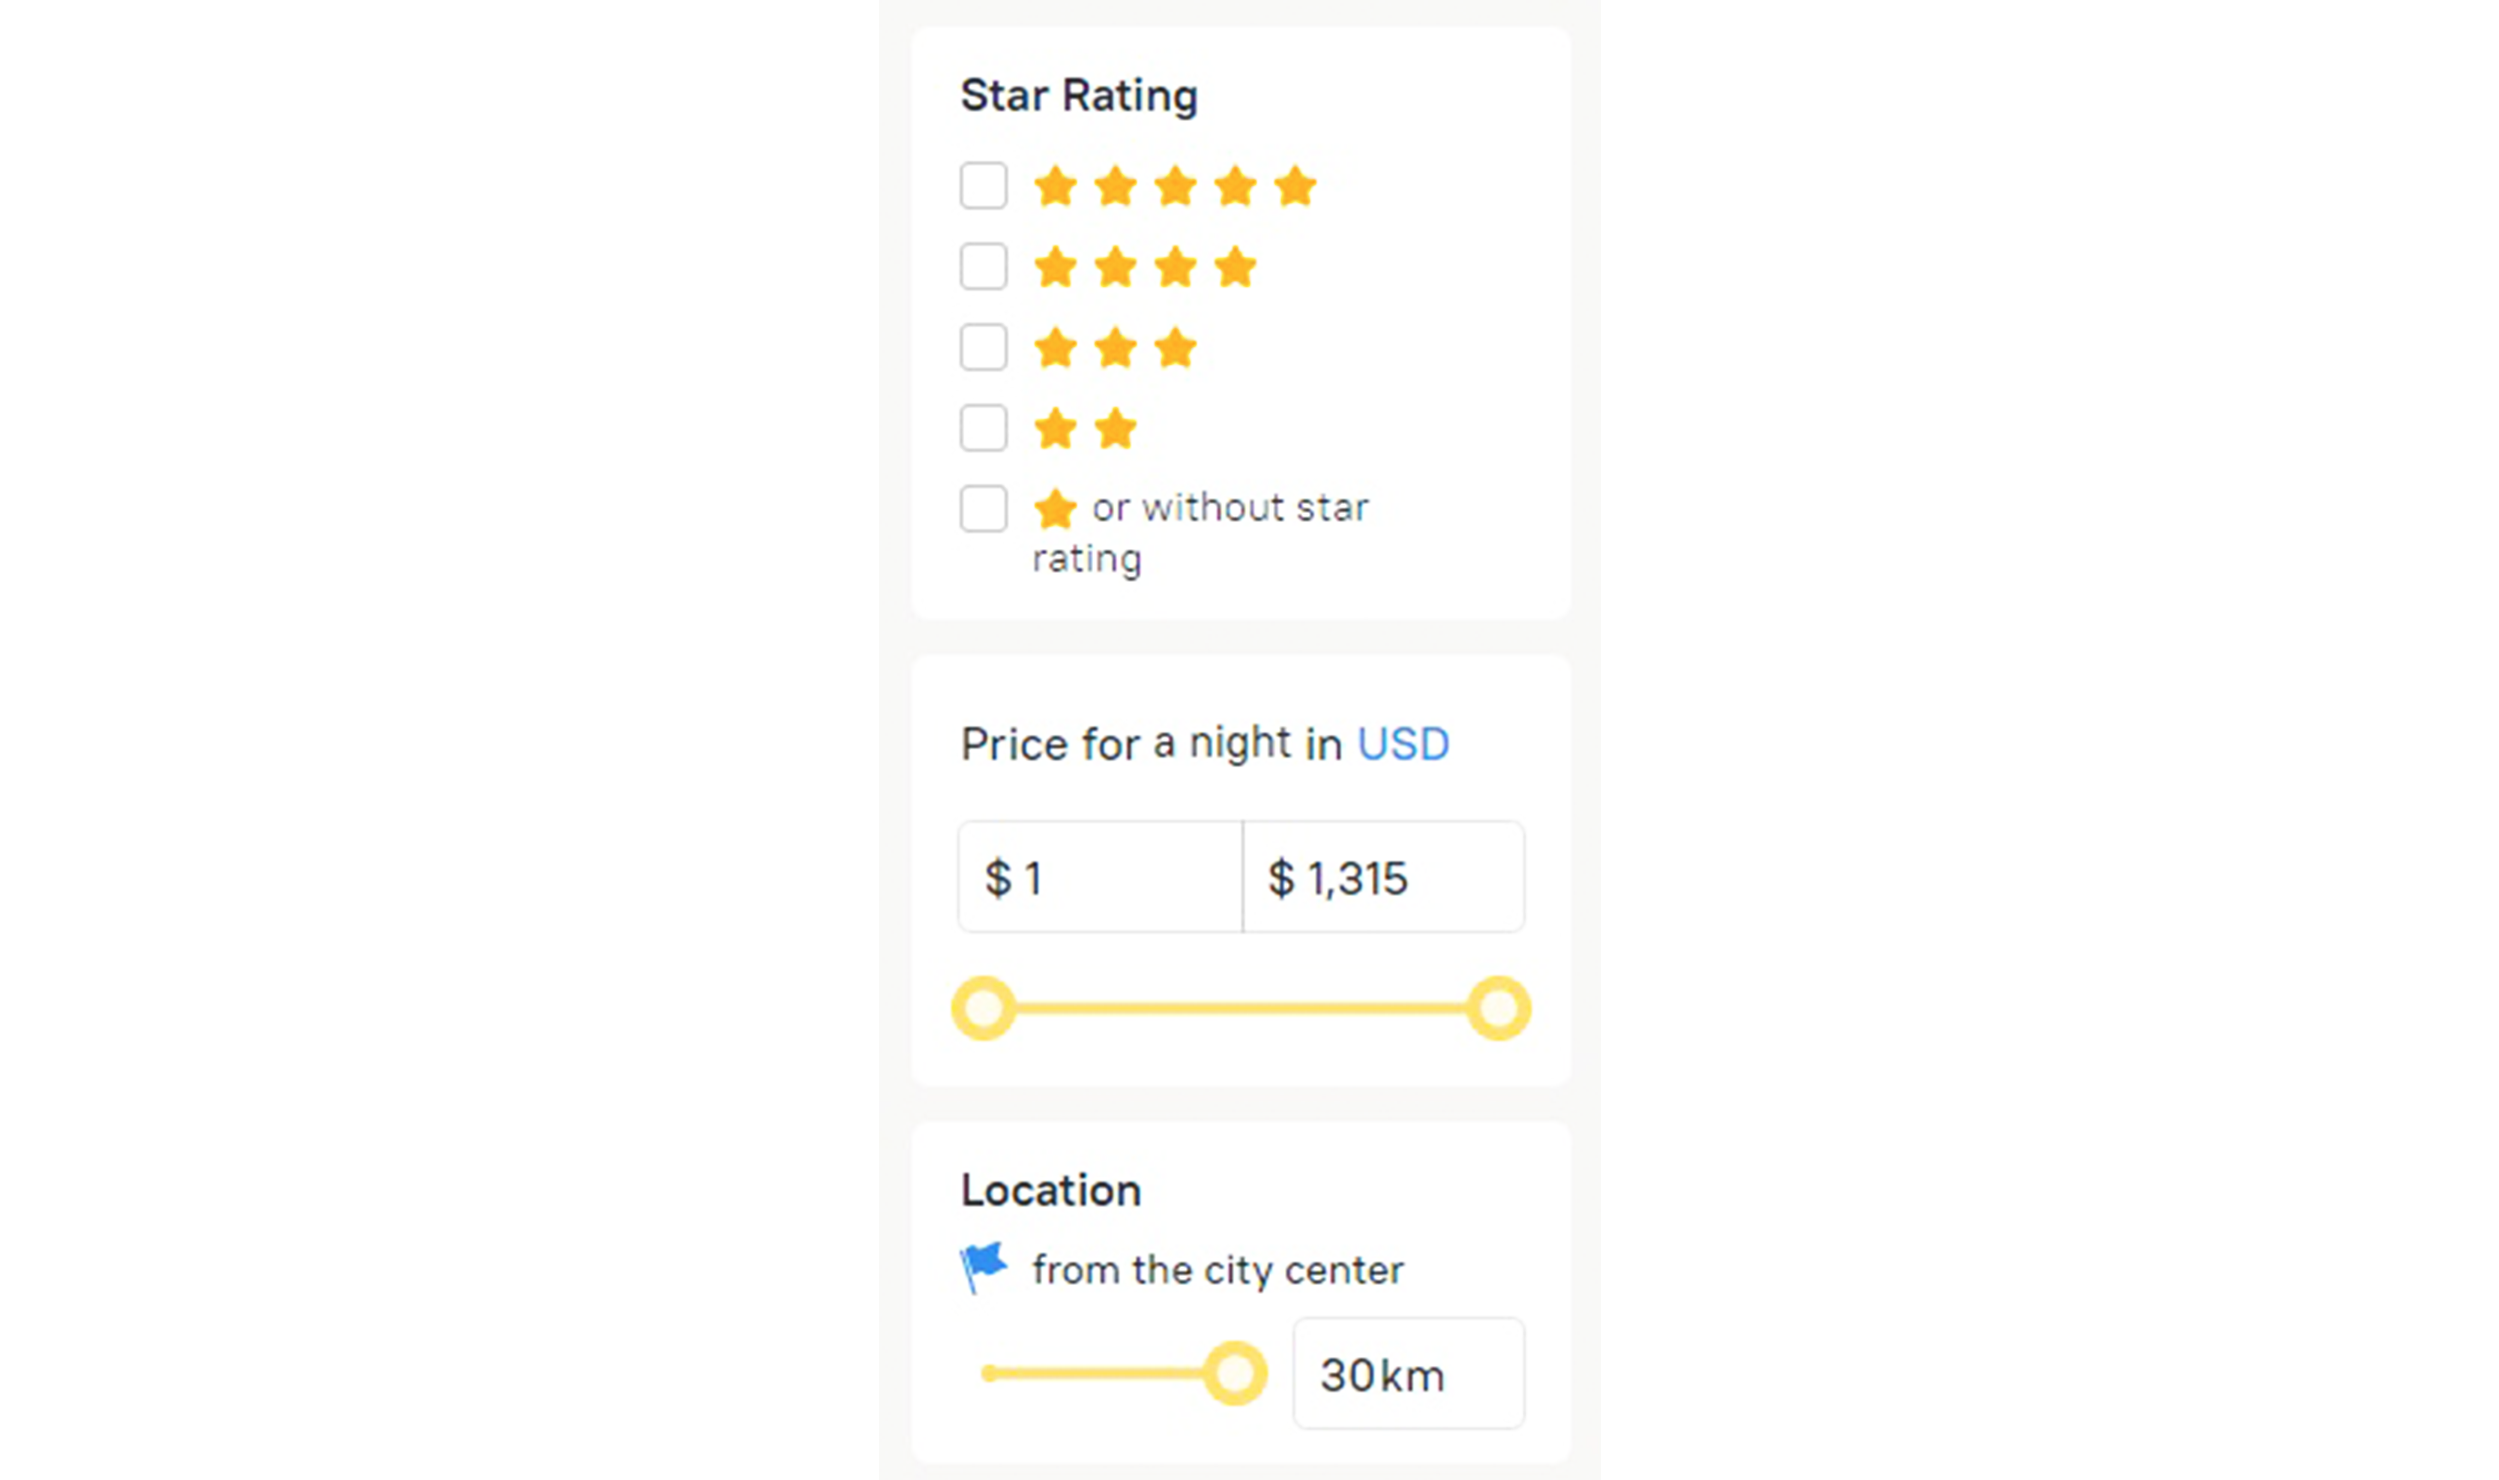Click the price slider's minimum handle
Viewport: 2499px width, 1480px height.
984,1008
